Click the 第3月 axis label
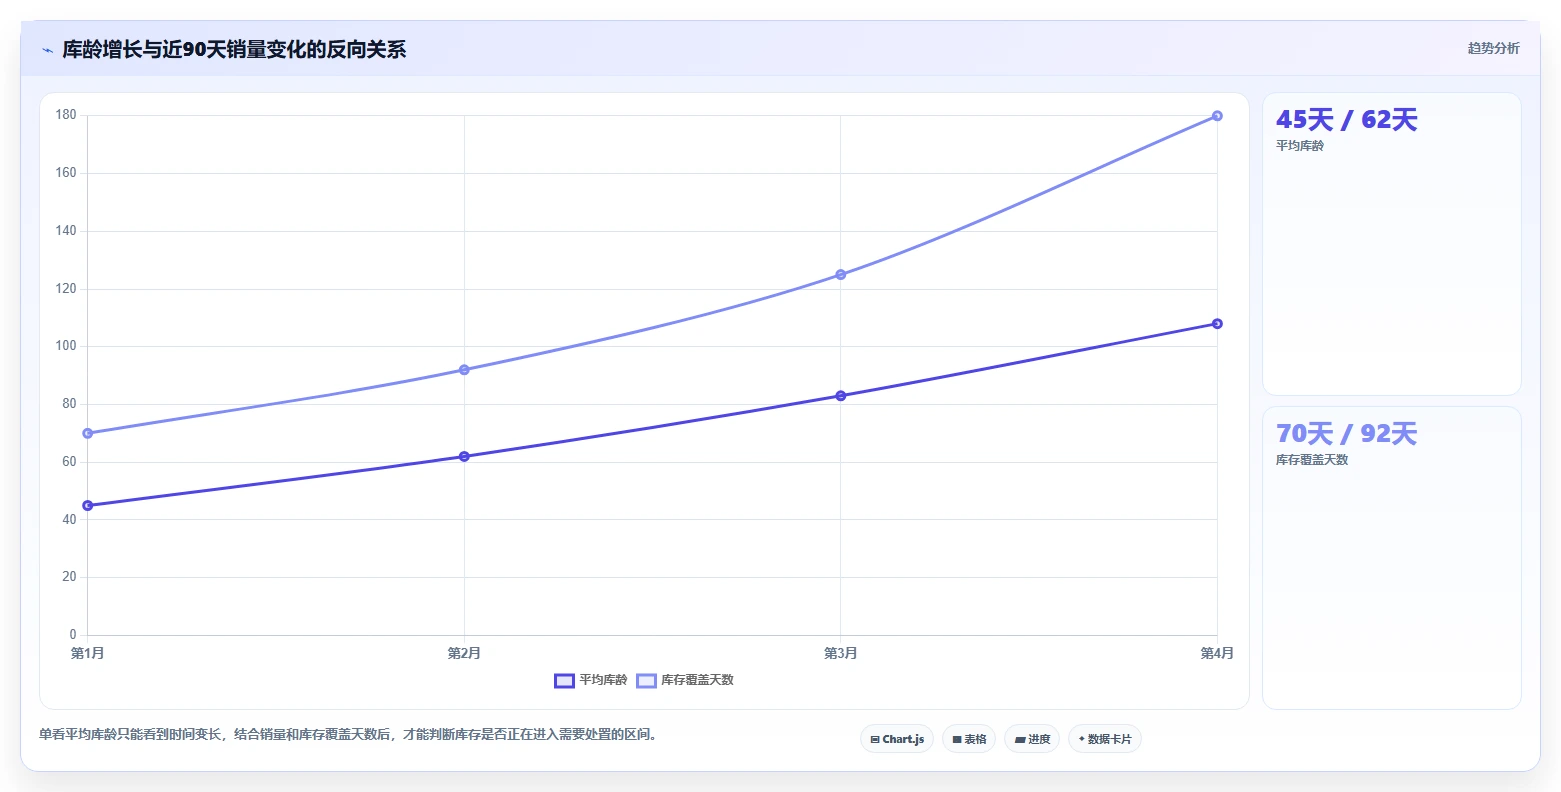Screen dimensions: 1561x792 click(841, 654)
